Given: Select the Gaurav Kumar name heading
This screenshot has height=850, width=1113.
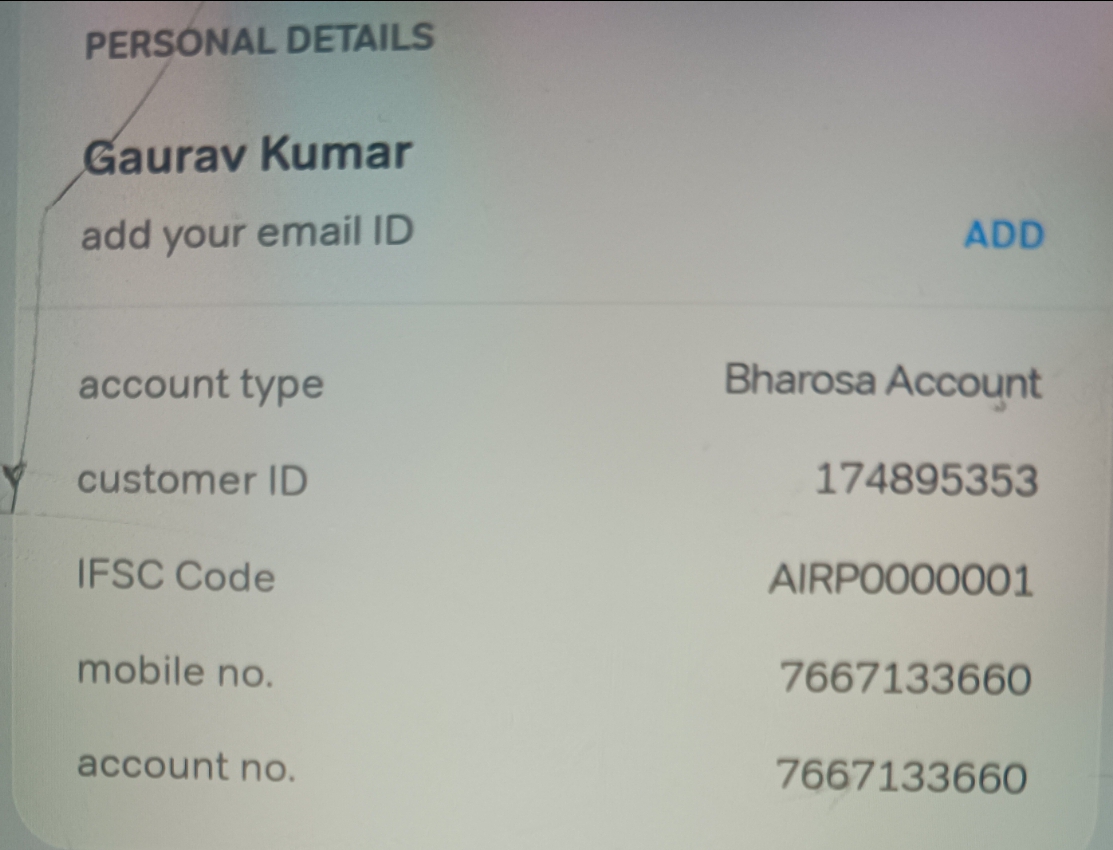Looking at the screenshot, I should coord(247,154).
